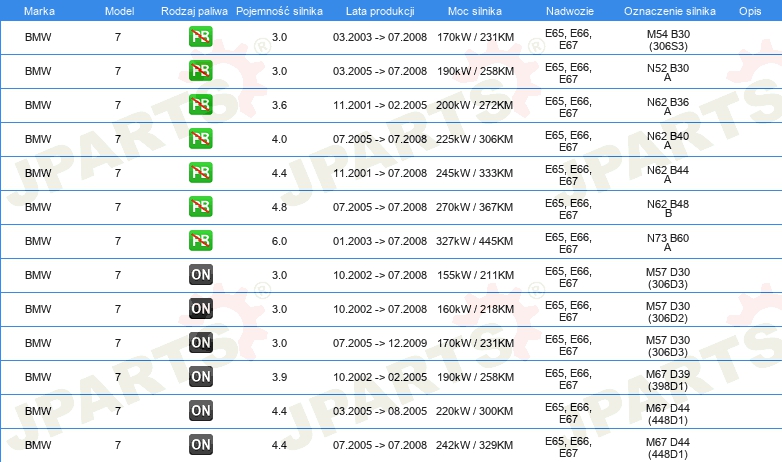This screenshot has width=782, height=462.
Task: Click the Marka column header
Action: (x=39, y=11)
